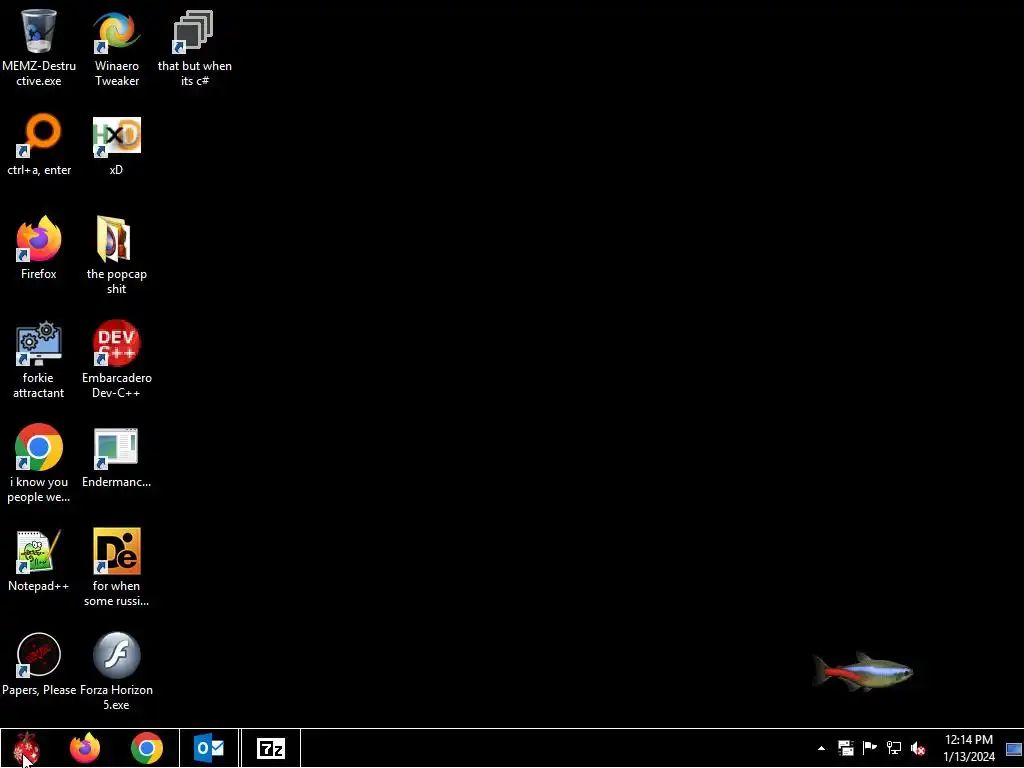Select the Winaero Tweaker shortcut
The width and height of the screenshot is (1024, 768).
pos(117,32)
